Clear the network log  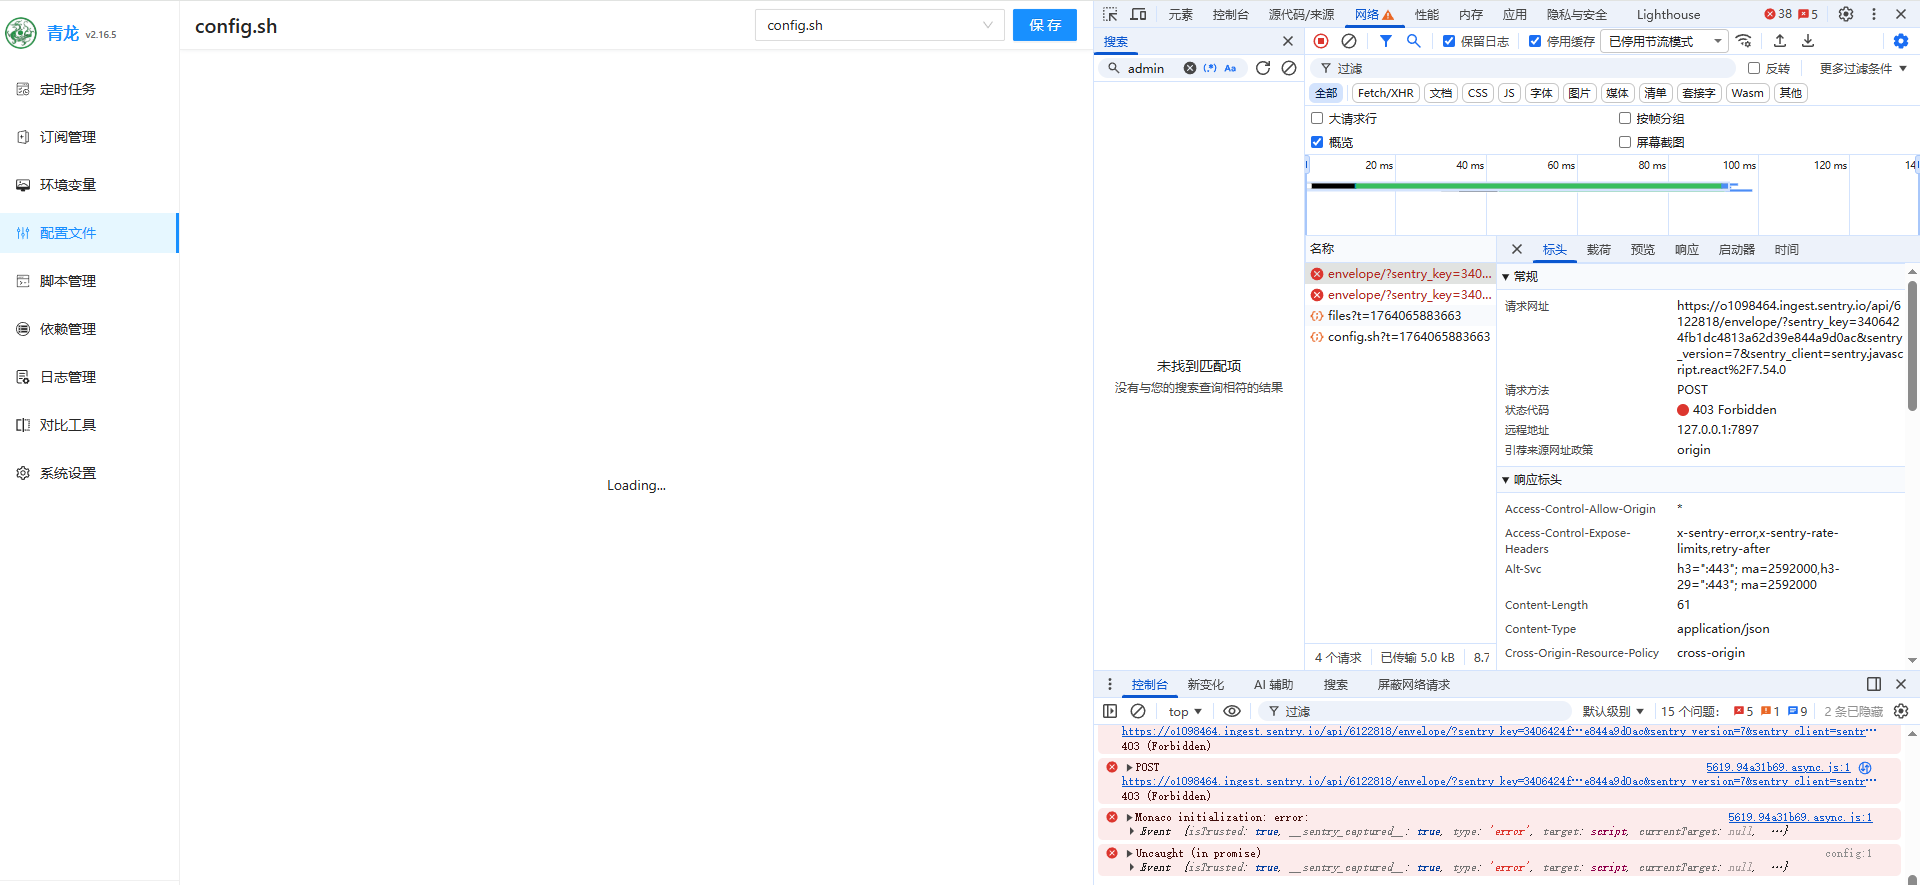tap(1349, 41)
